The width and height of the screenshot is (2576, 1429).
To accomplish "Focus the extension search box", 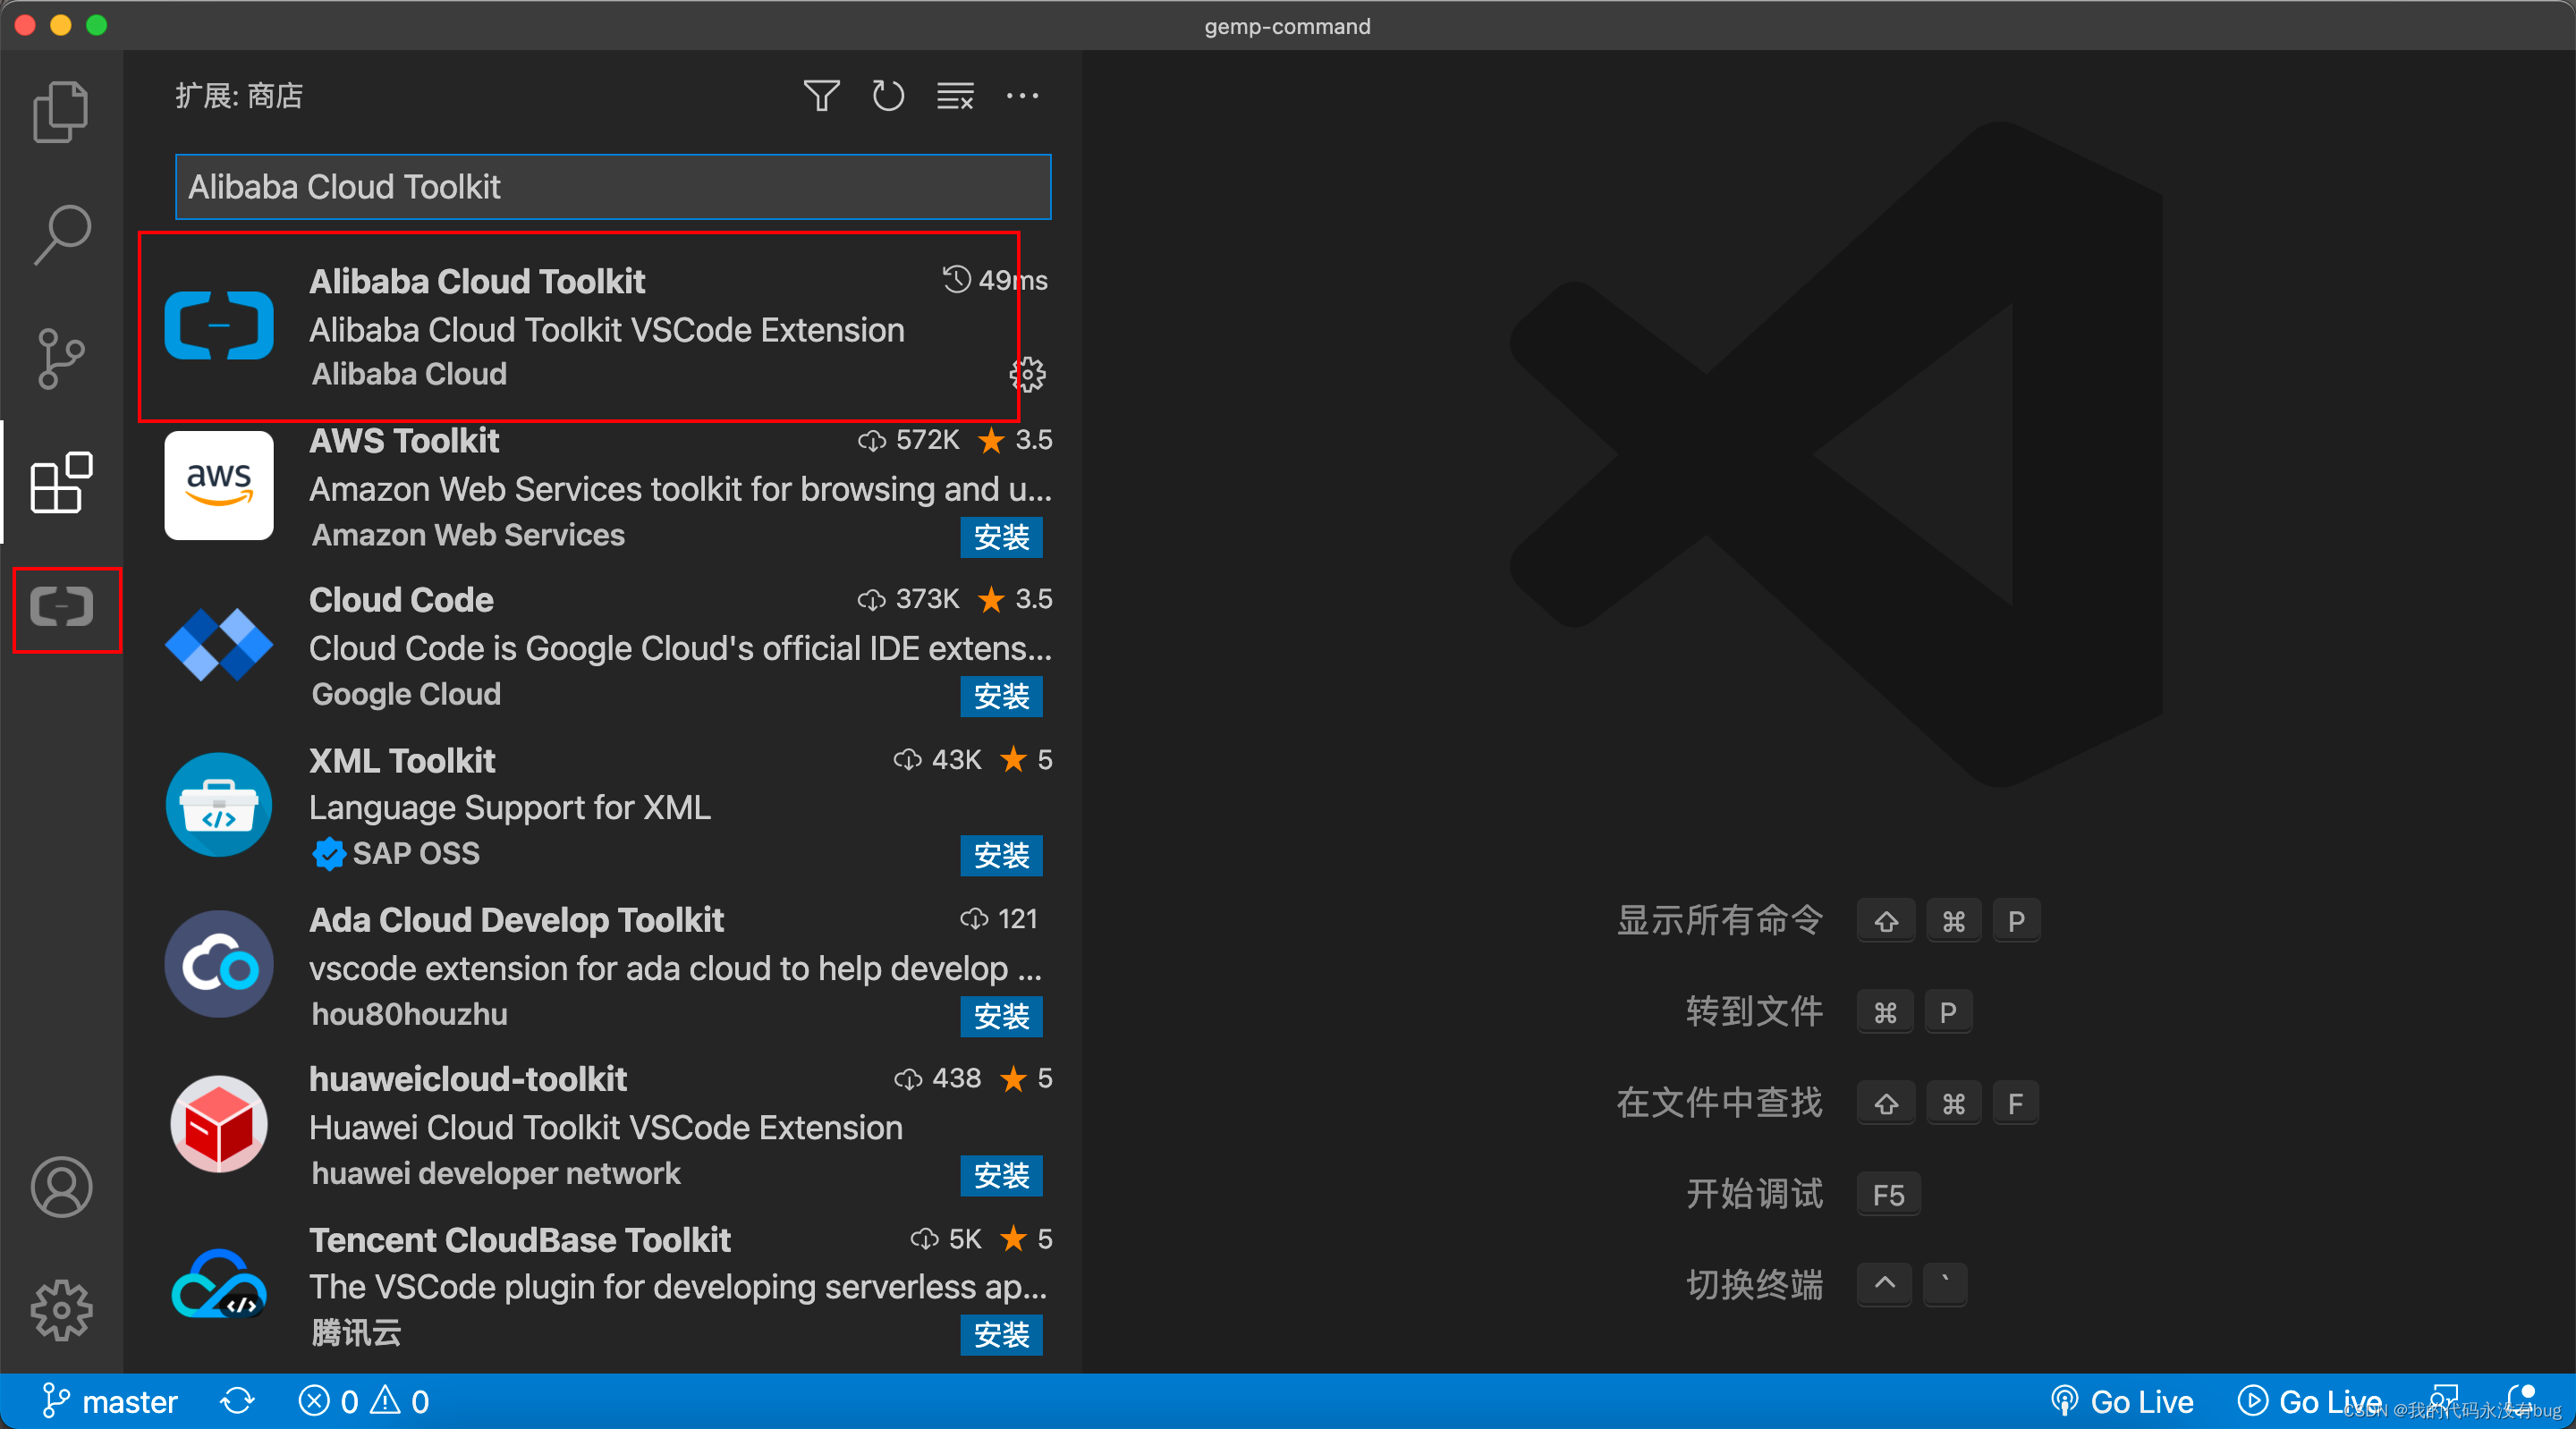I will [613, 187].
